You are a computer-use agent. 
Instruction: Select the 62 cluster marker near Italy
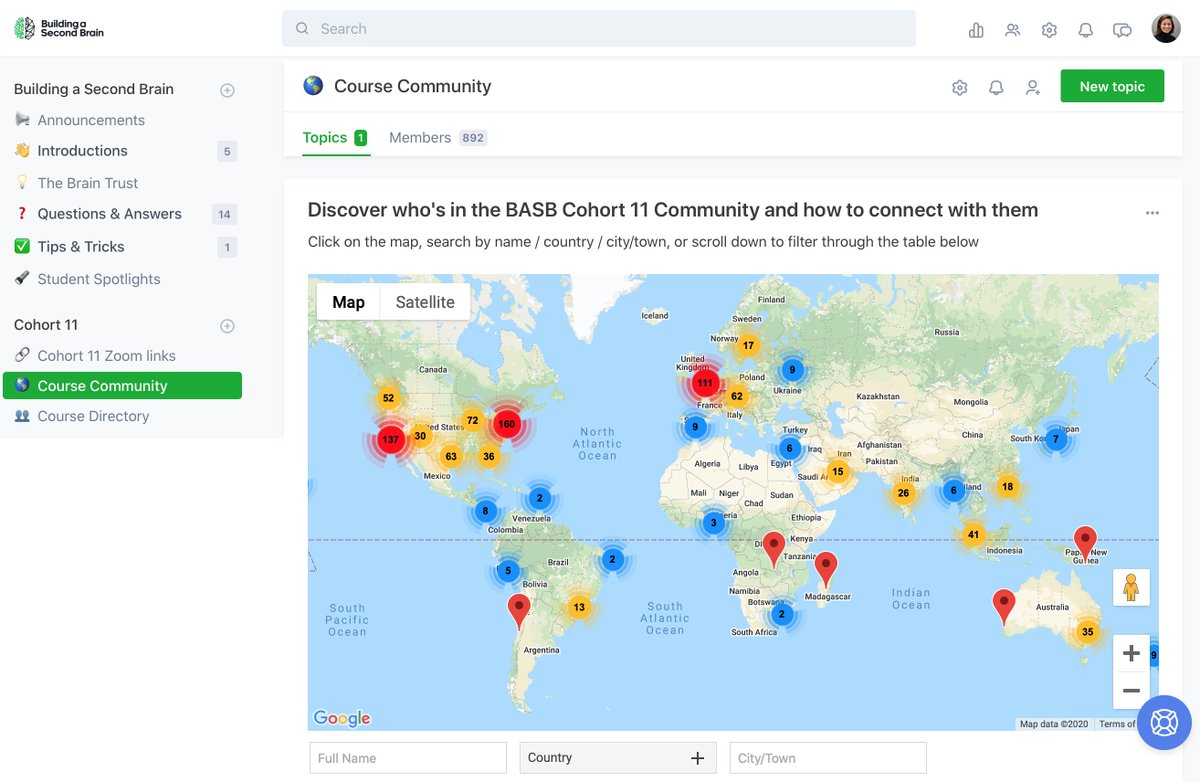[737, 396]
